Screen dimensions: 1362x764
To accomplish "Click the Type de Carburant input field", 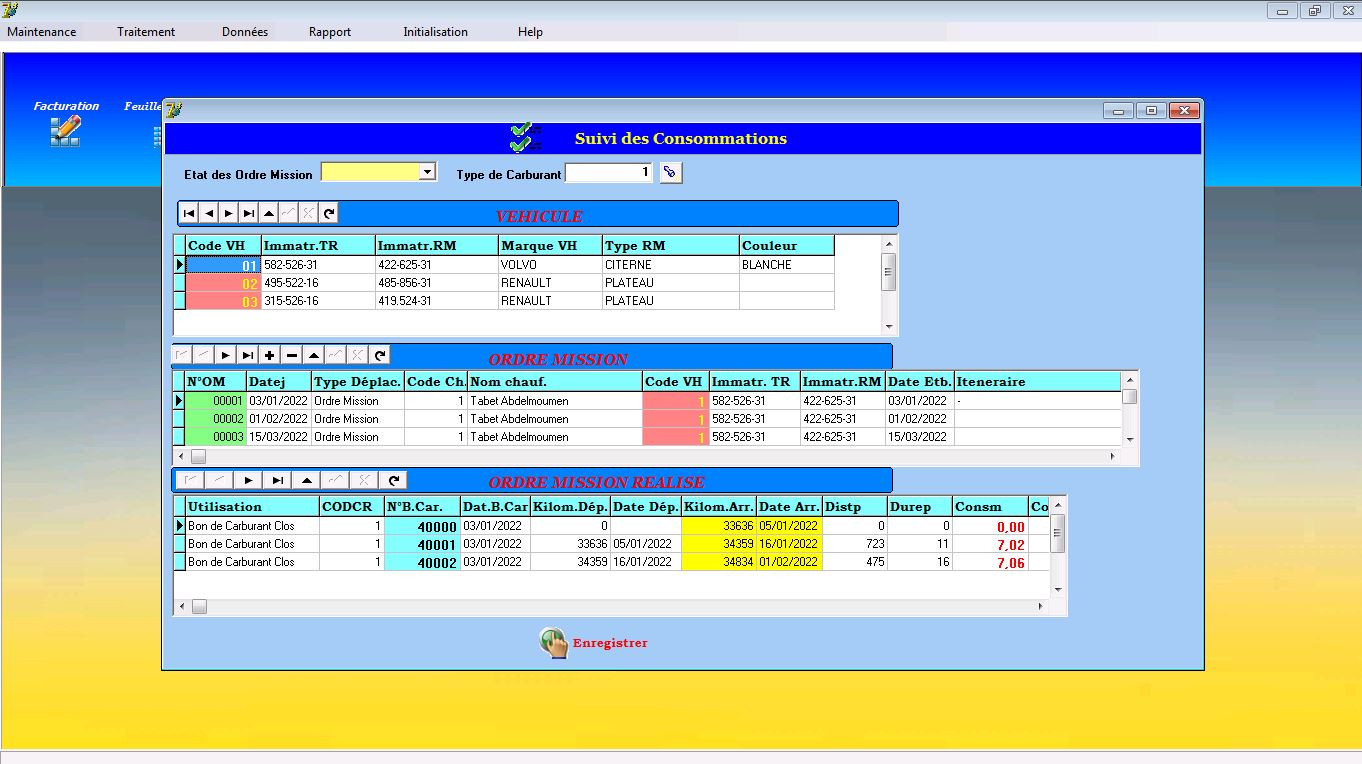I will pyautogui.click(x=610, y=173).
